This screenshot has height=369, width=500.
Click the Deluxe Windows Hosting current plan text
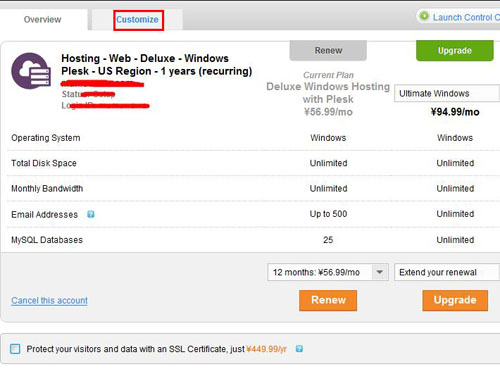click(x=328, y=93)
